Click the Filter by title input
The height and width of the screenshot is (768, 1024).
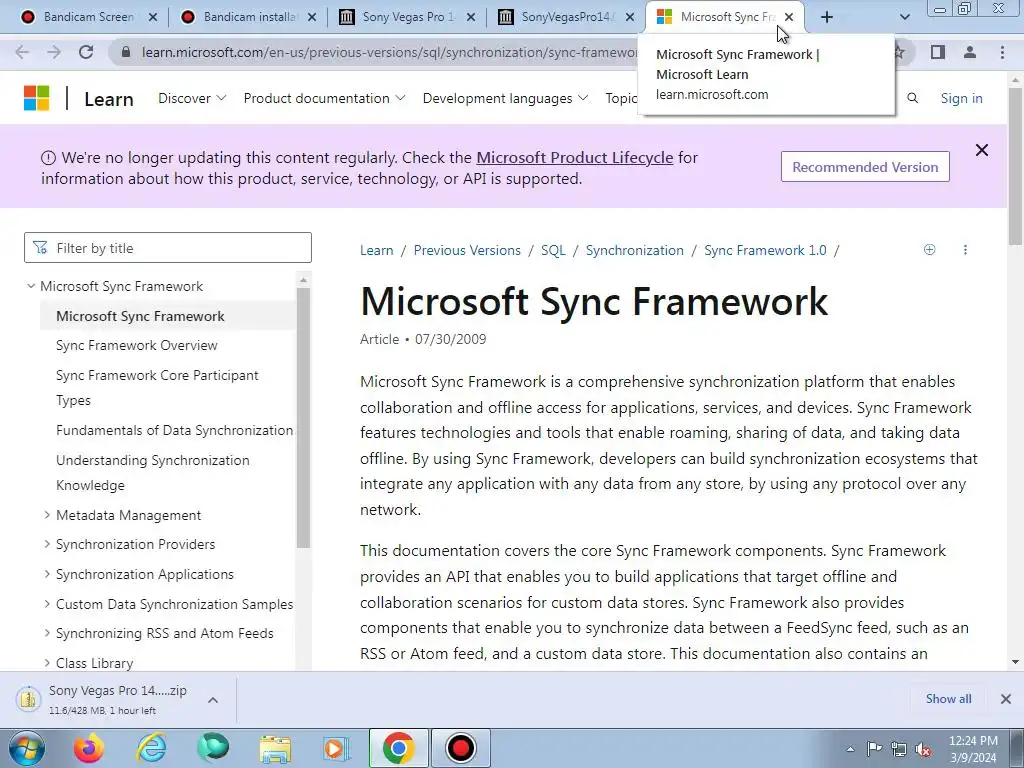[x=168, y=248]
